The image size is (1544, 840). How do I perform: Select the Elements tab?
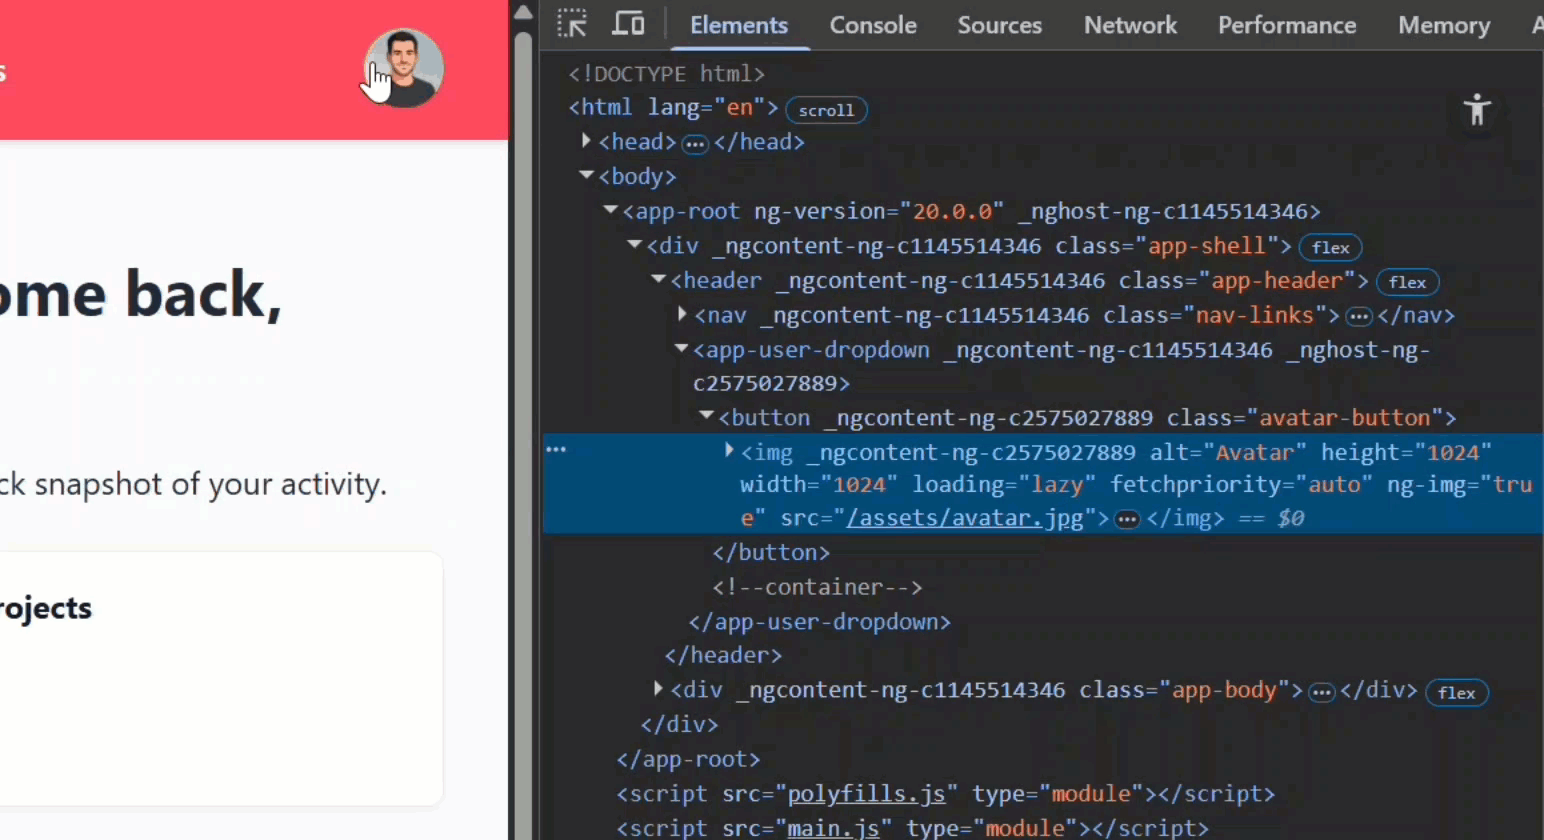click(739, 25)
